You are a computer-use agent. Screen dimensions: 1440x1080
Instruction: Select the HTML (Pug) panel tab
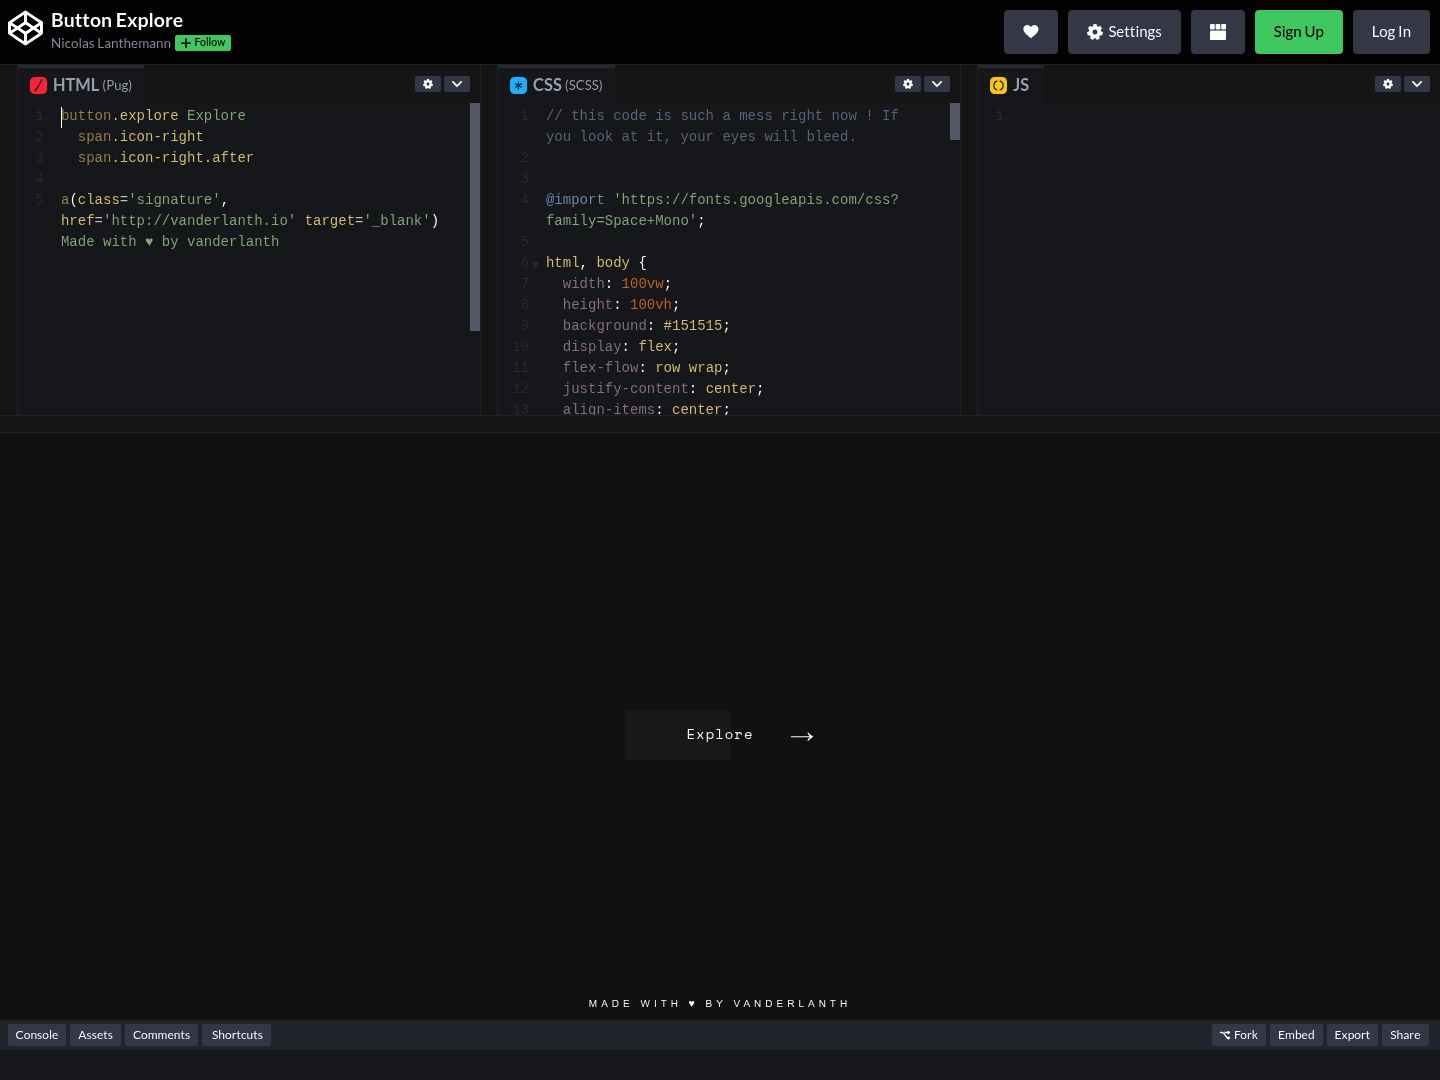tap(81, 85)
